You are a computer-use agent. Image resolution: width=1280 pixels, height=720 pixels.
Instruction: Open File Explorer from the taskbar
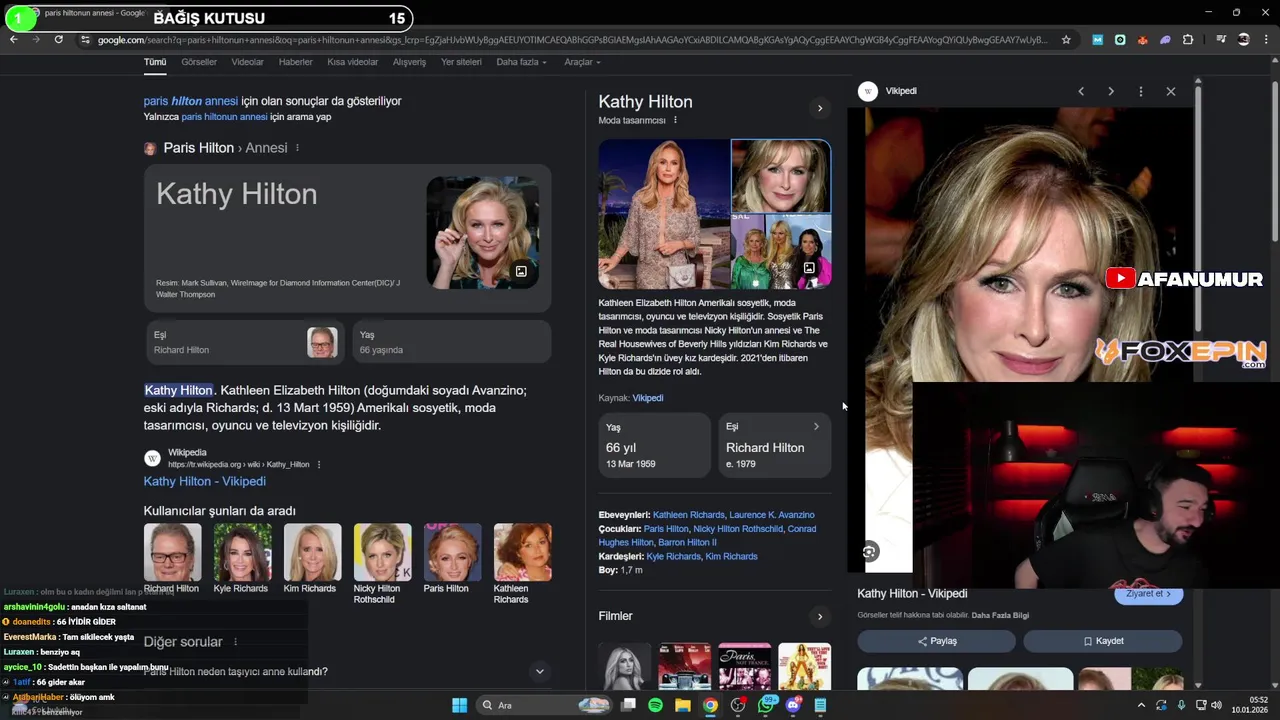click(683, 705)
